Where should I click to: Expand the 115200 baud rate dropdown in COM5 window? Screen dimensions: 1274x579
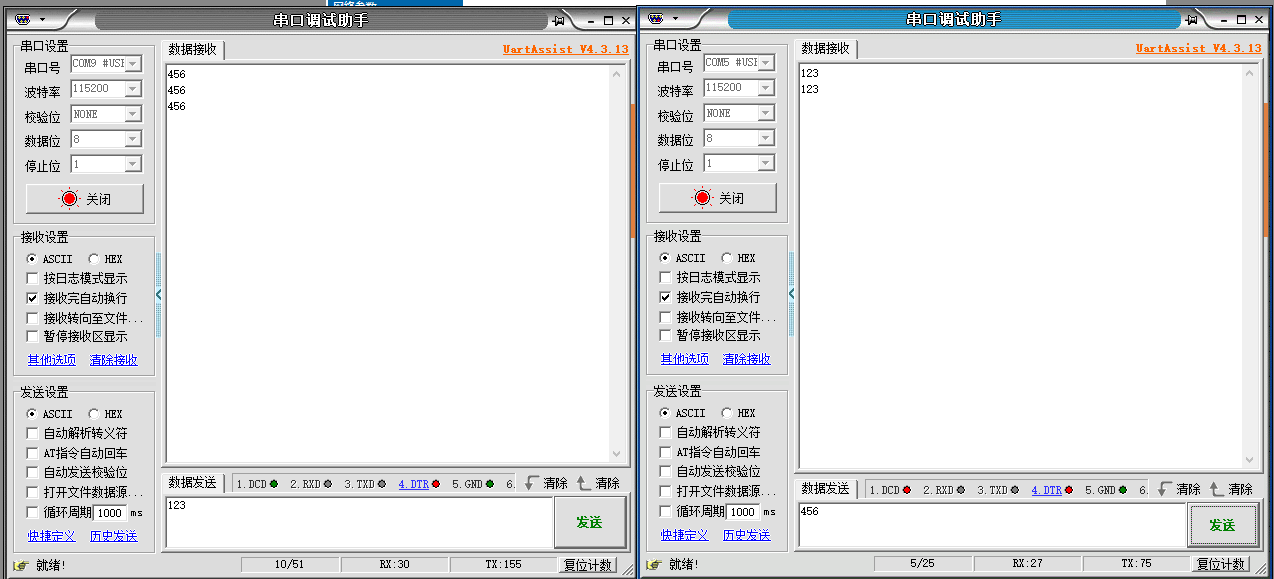[765, 87]
